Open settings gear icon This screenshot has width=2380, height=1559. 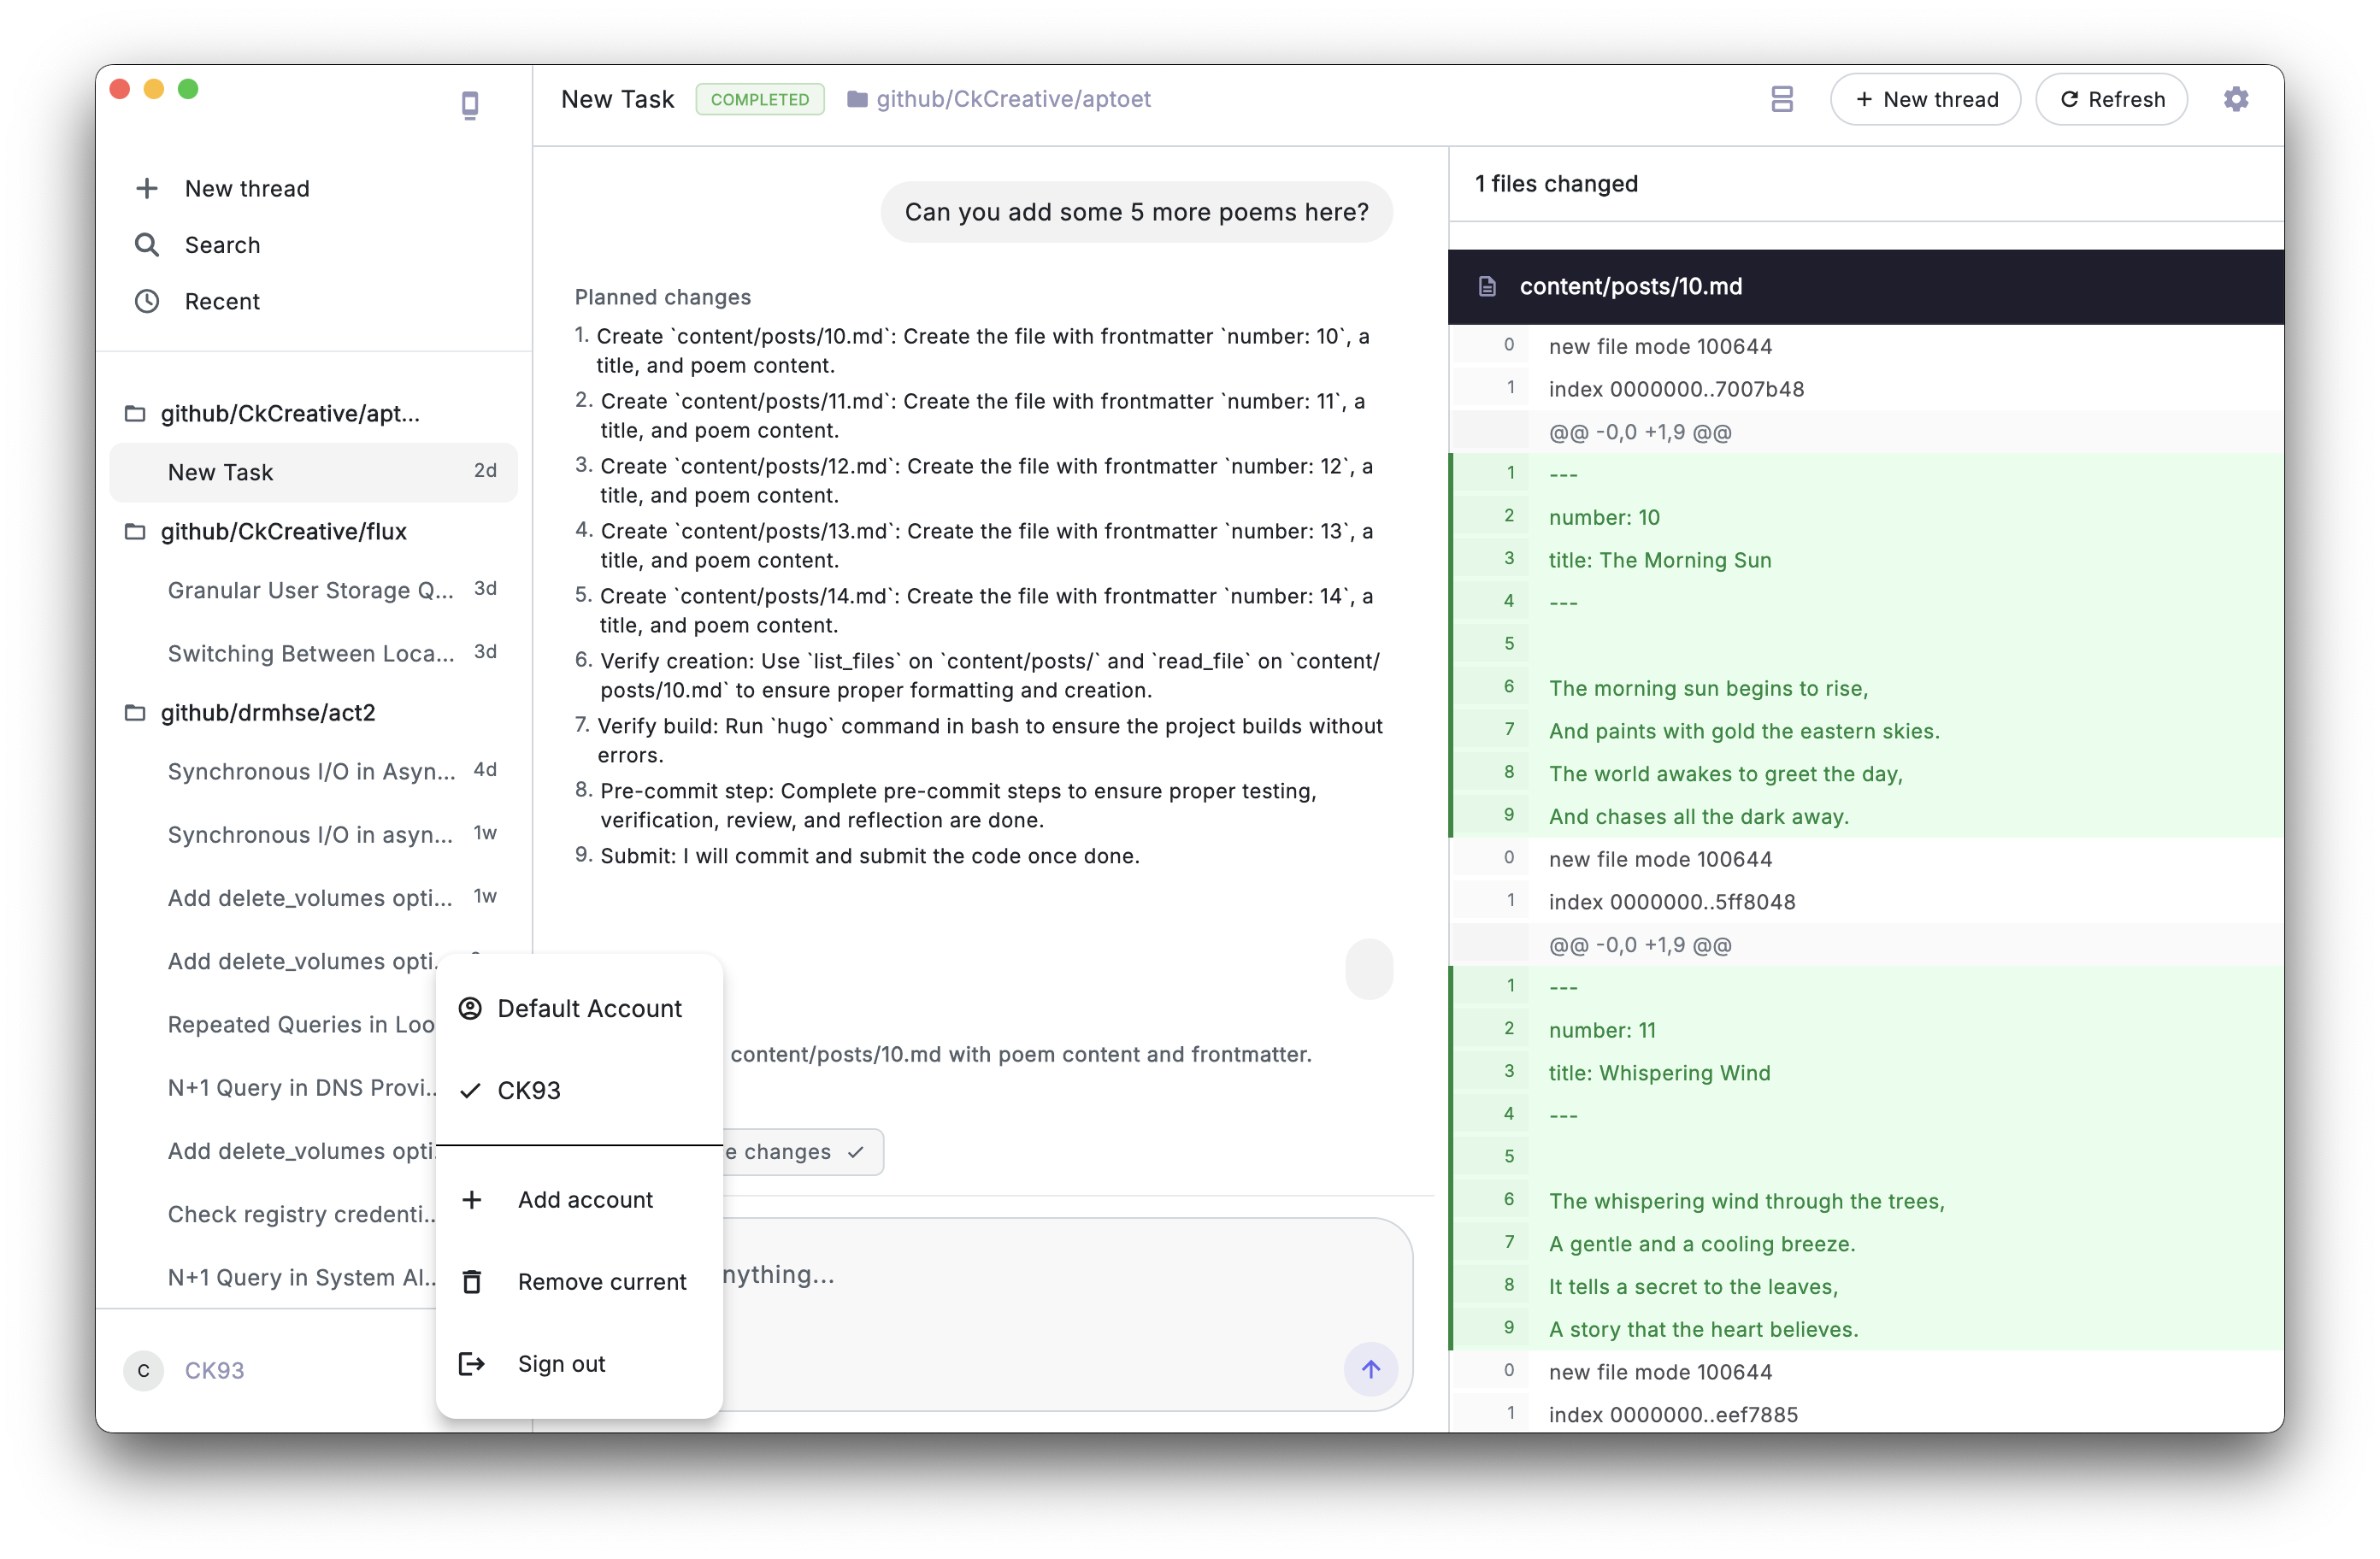pyautogui.click(x=2235, y=99)
